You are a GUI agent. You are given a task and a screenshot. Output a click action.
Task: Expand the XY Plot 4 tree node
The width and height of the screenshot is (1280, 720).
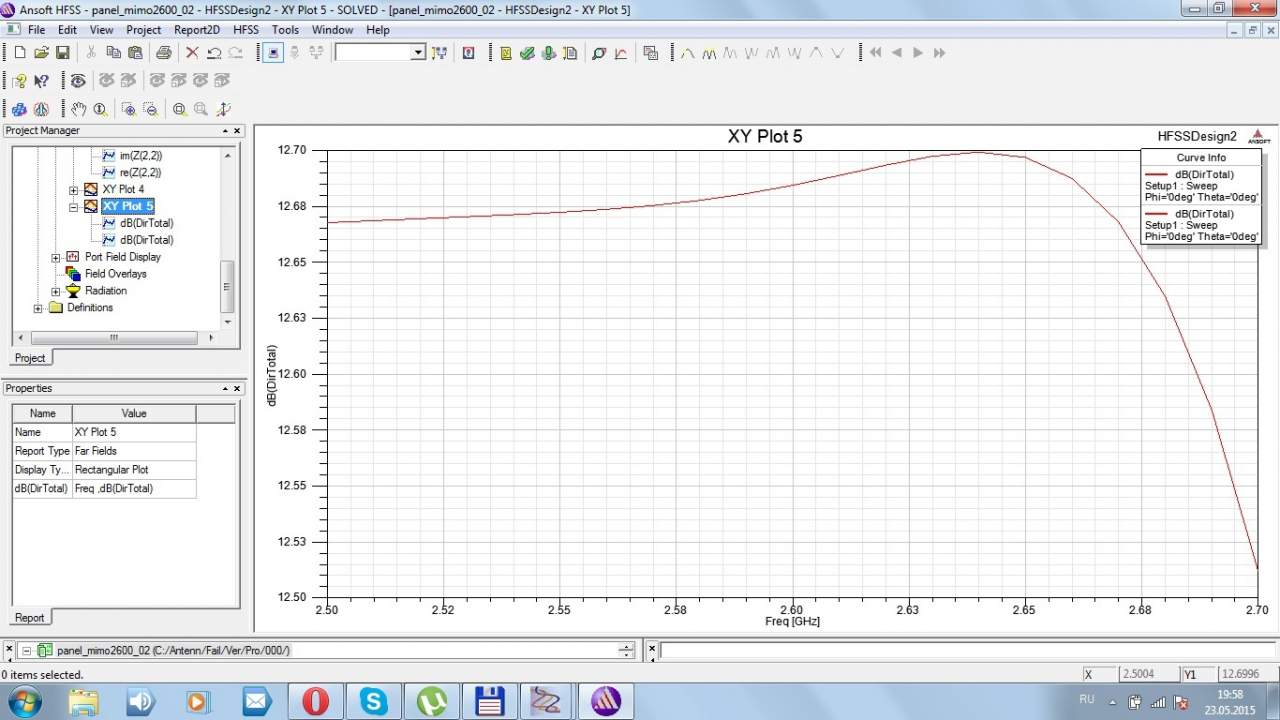[x=73, y=190]
